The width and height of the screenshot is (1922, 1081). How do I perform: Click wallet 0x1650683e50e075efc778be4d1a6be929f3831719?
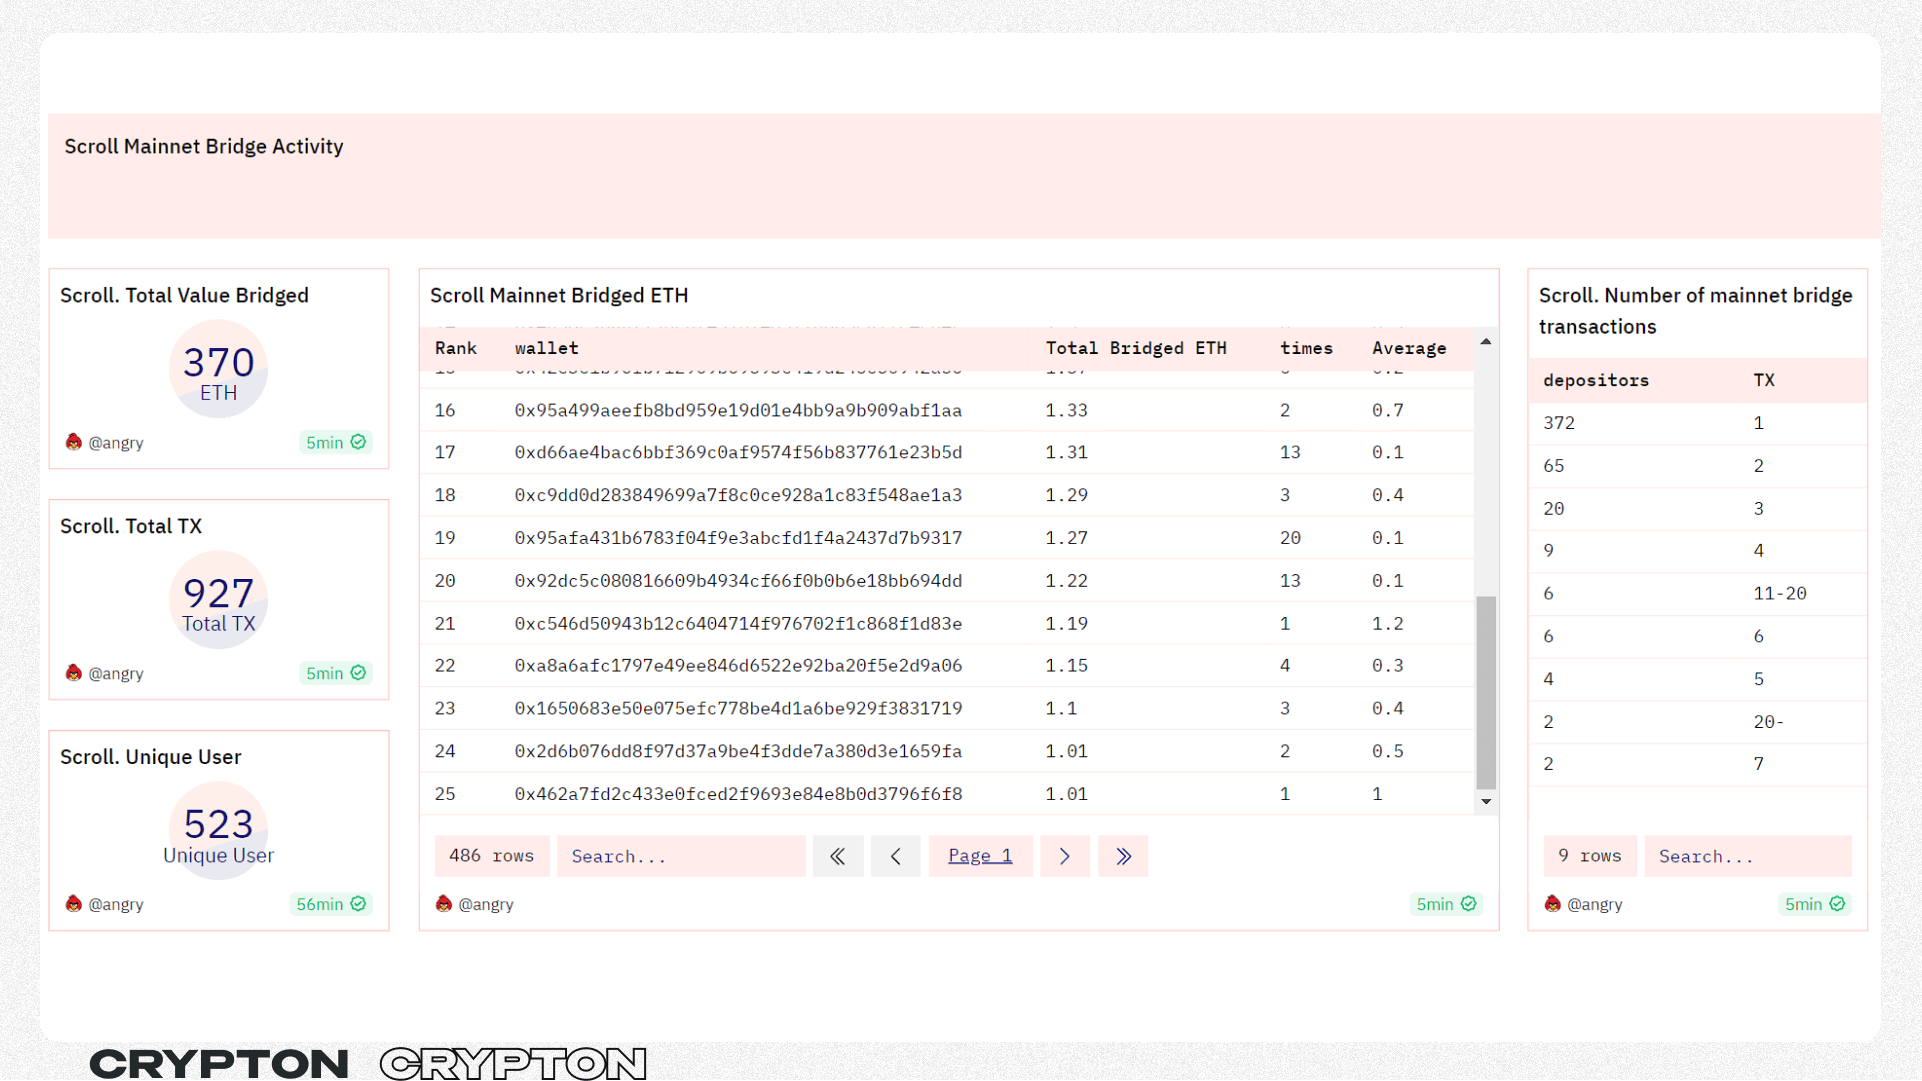click(x=738, y=709)
